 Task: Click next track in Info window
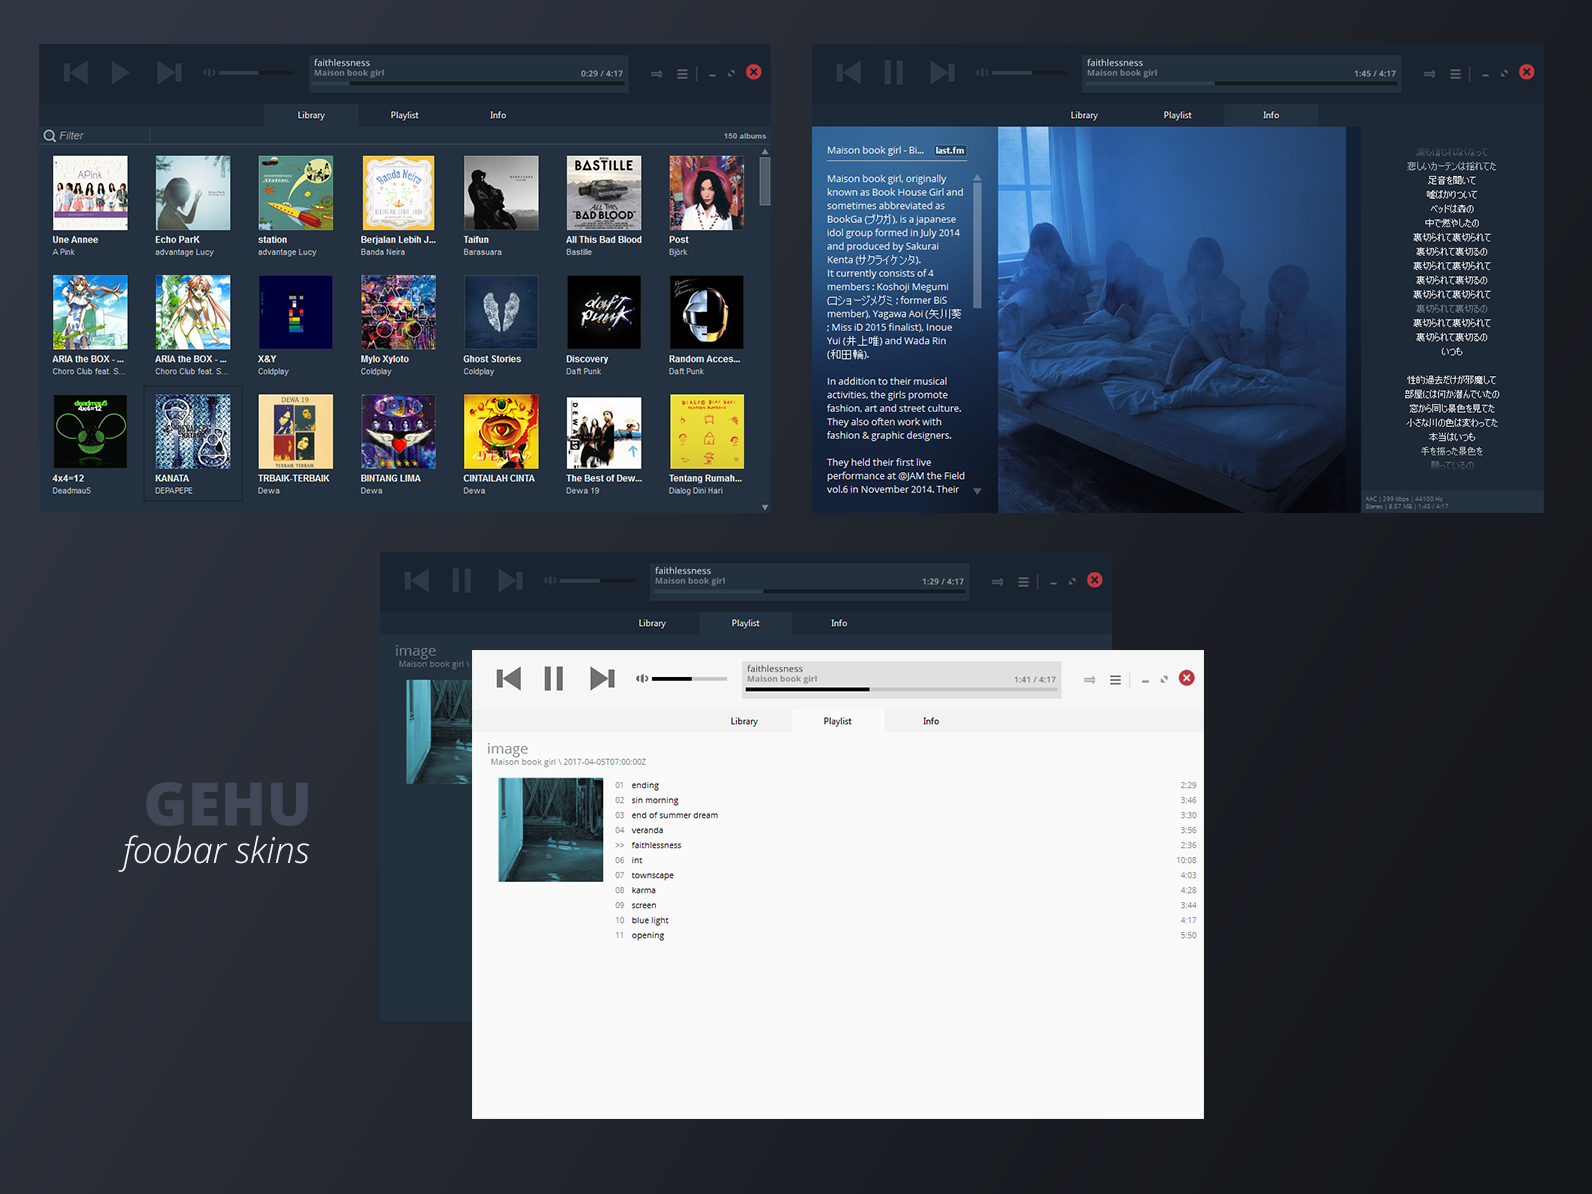(942, 72)
